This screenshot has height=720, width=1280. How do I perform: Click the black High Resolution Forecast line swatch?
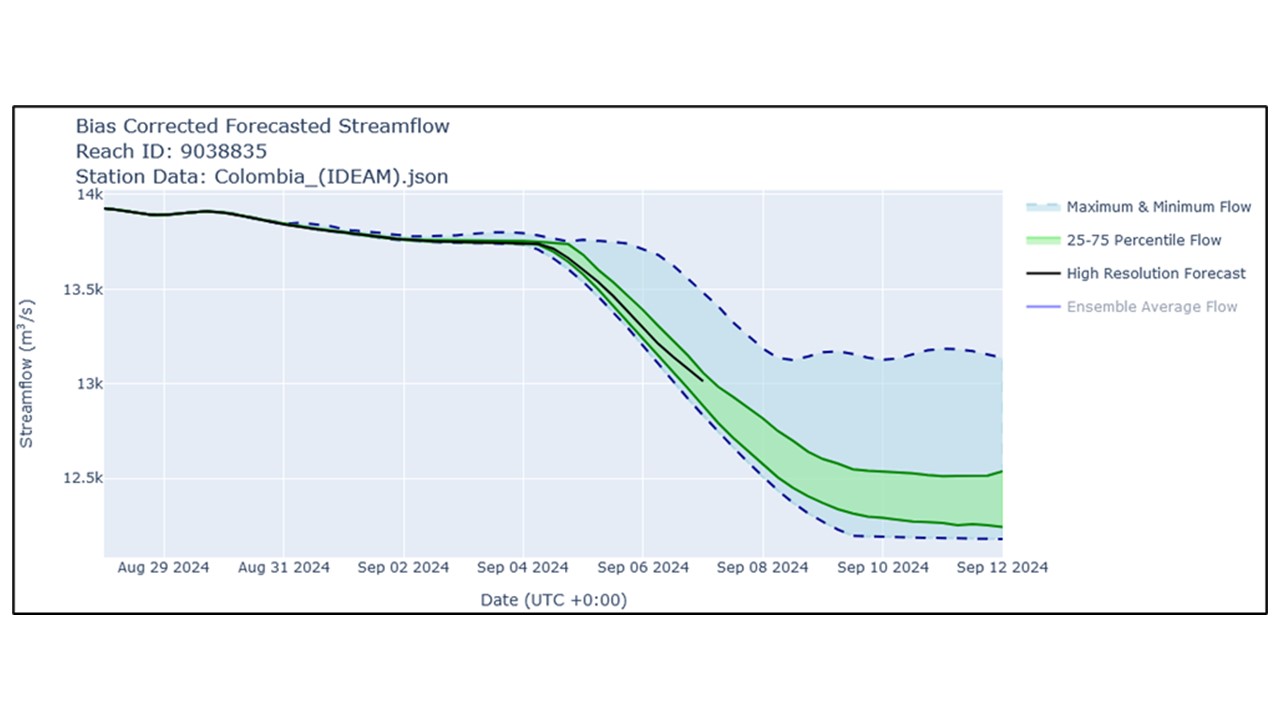(1042, 273)
